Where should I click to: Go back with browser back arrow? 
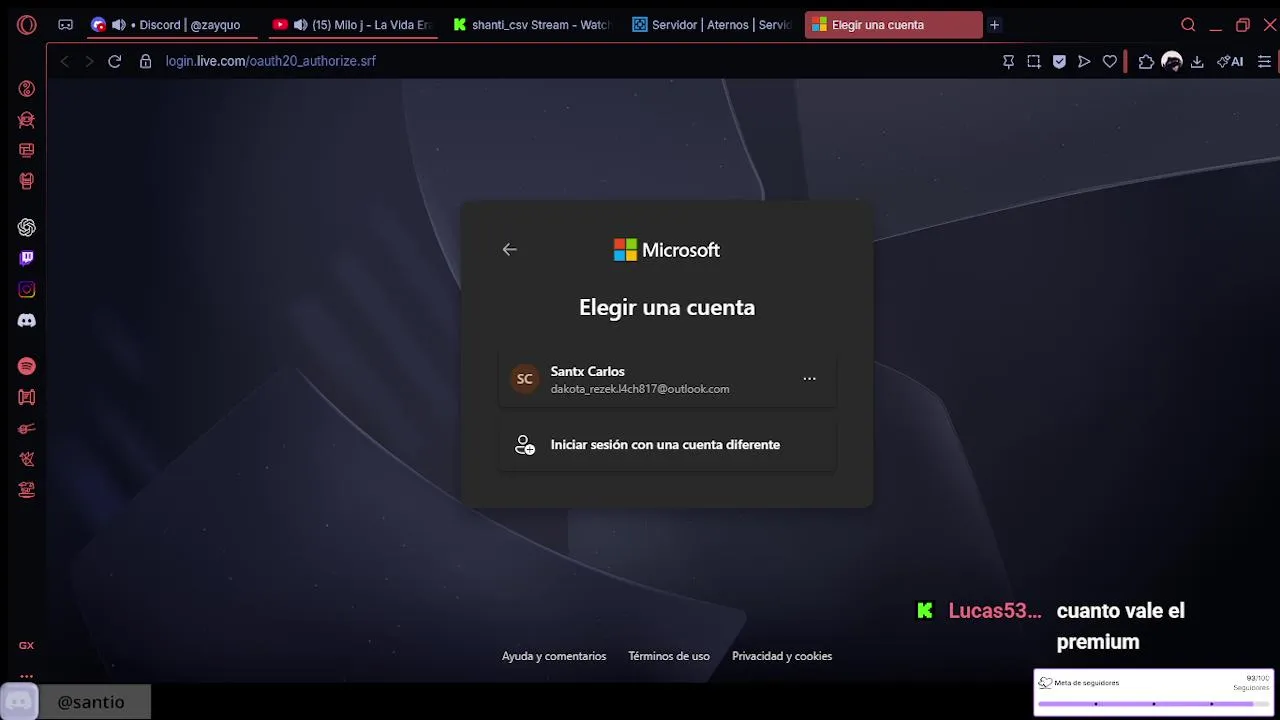(64, 61)
